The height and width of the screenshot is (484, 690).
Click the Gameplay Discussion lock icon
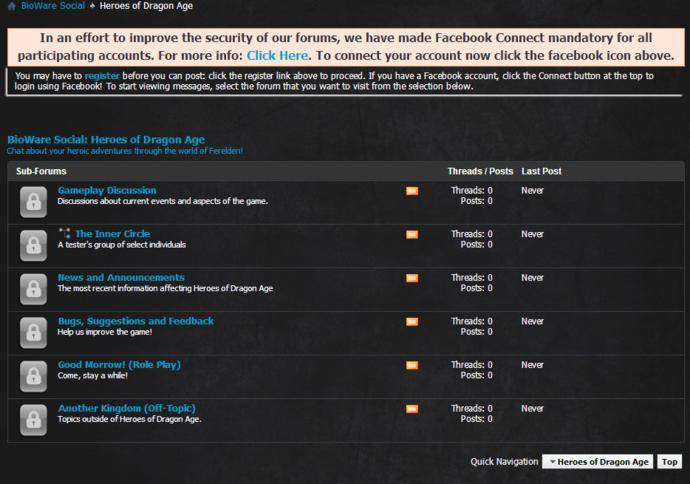click(x=33, y=202)
